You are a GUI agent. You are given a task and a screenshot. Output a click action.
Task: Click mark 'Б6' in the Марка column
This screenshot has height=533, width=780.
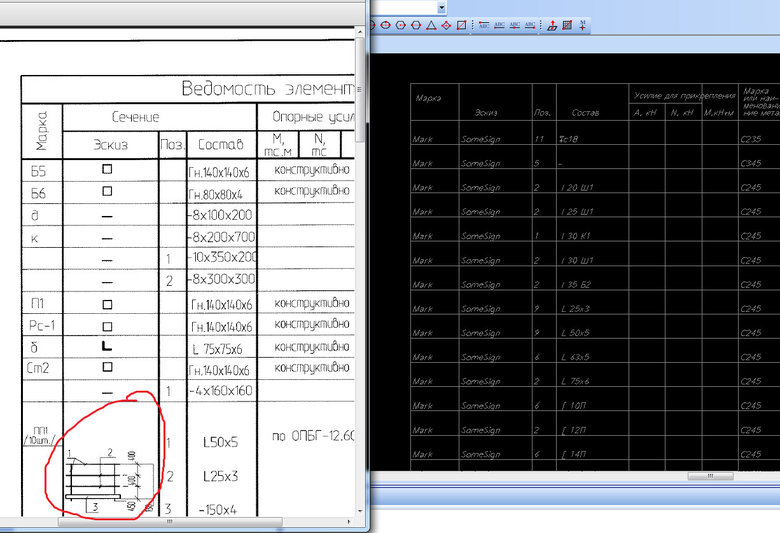point(38,193)
